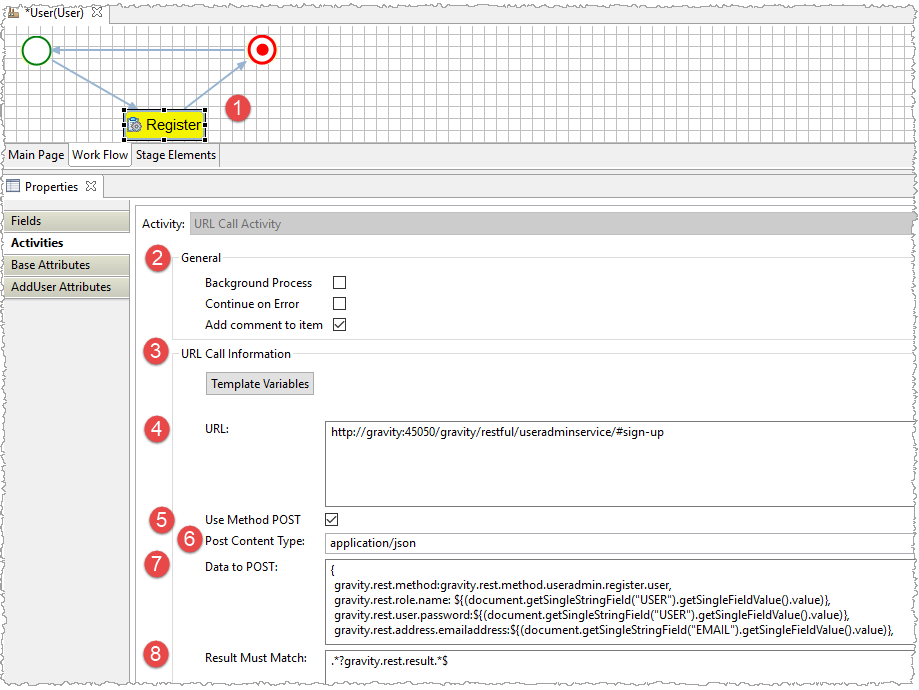Click the Post Content Type field
The image size is (919, 690).
[x=618, y=543]
